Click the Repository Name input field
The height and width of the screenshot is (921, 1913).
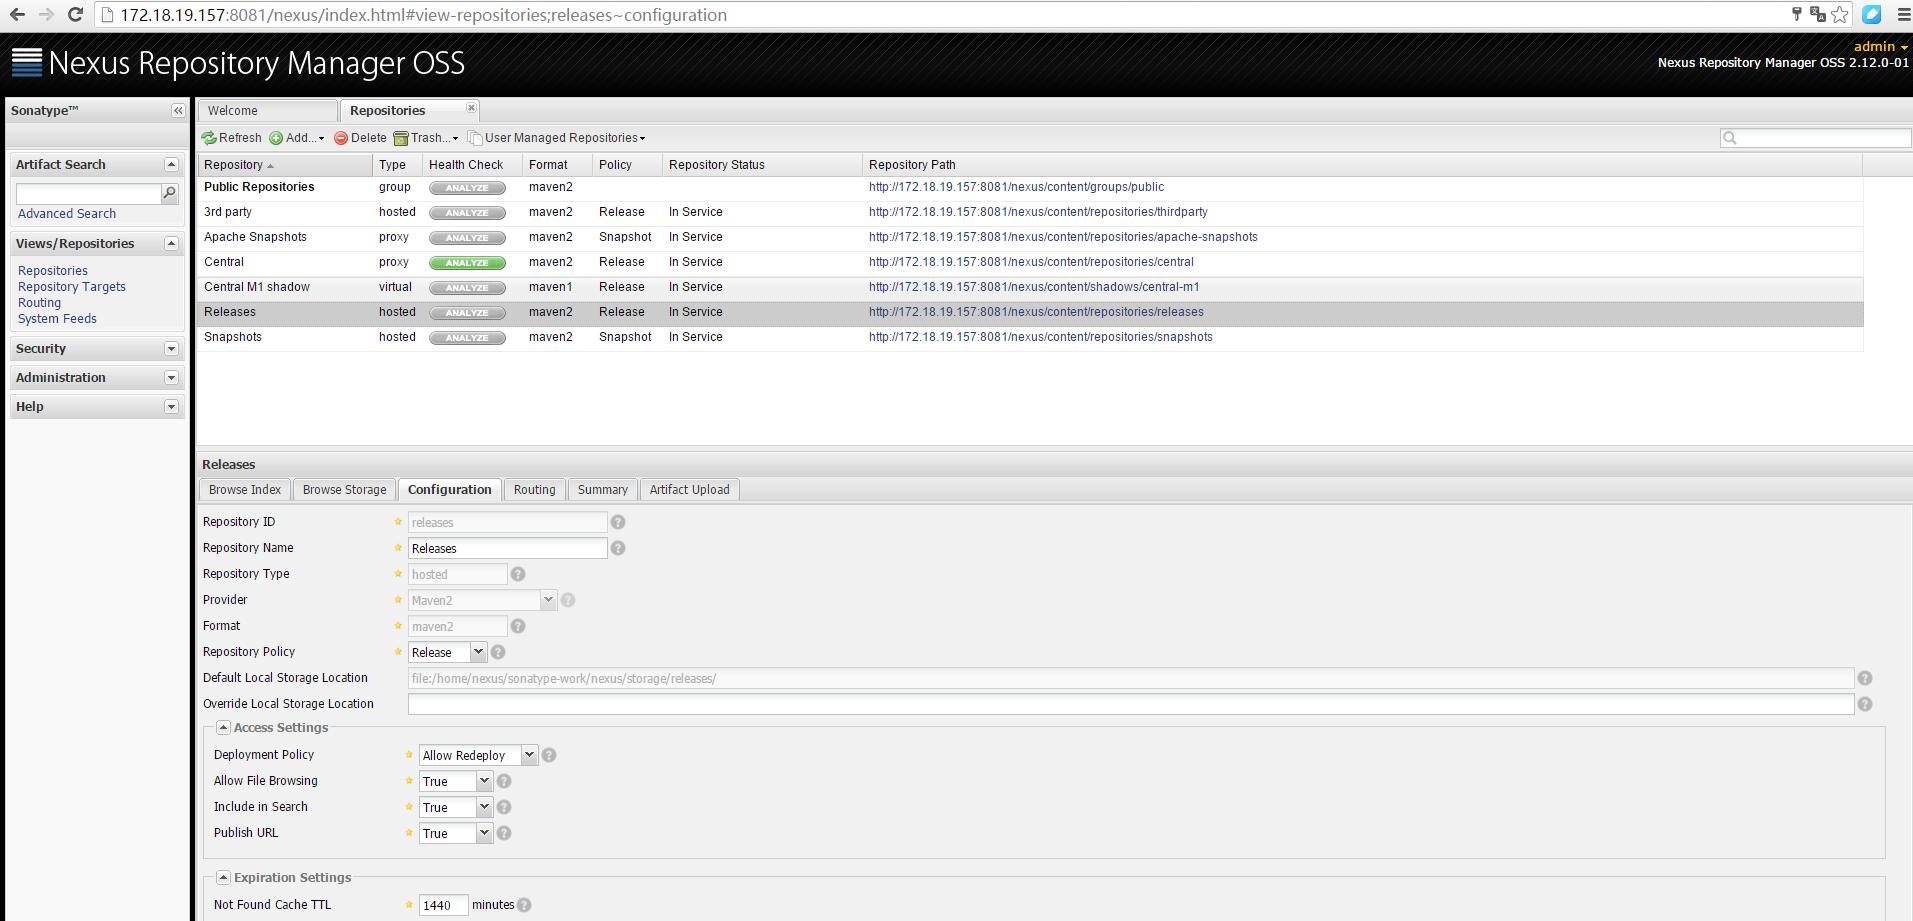point(507,548)
